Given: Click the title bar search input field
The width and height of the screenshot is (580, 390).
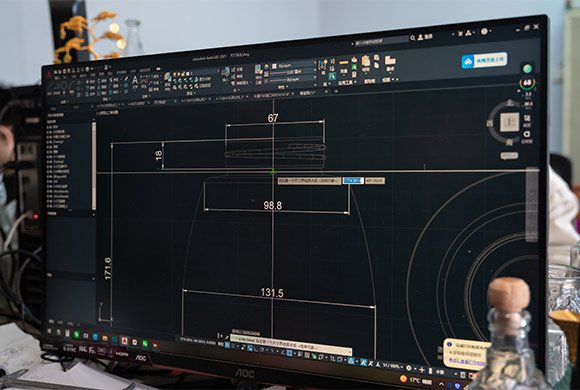Looking at the screenshot, I should pyautogui.click(x=380, y=41).
